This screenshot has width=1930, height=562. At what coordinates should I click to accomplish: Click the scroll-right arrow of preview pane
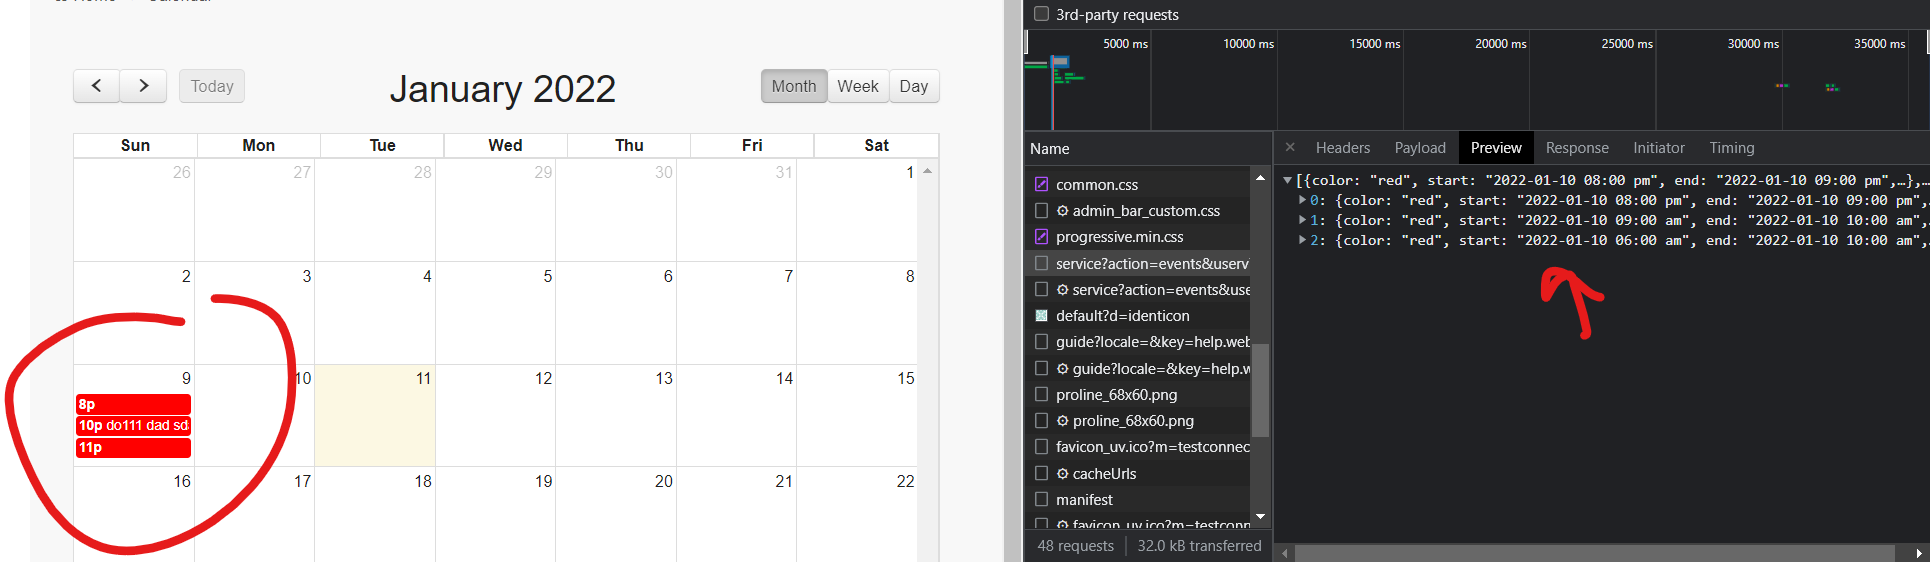pyautogui.click(x=1918, y=553)
